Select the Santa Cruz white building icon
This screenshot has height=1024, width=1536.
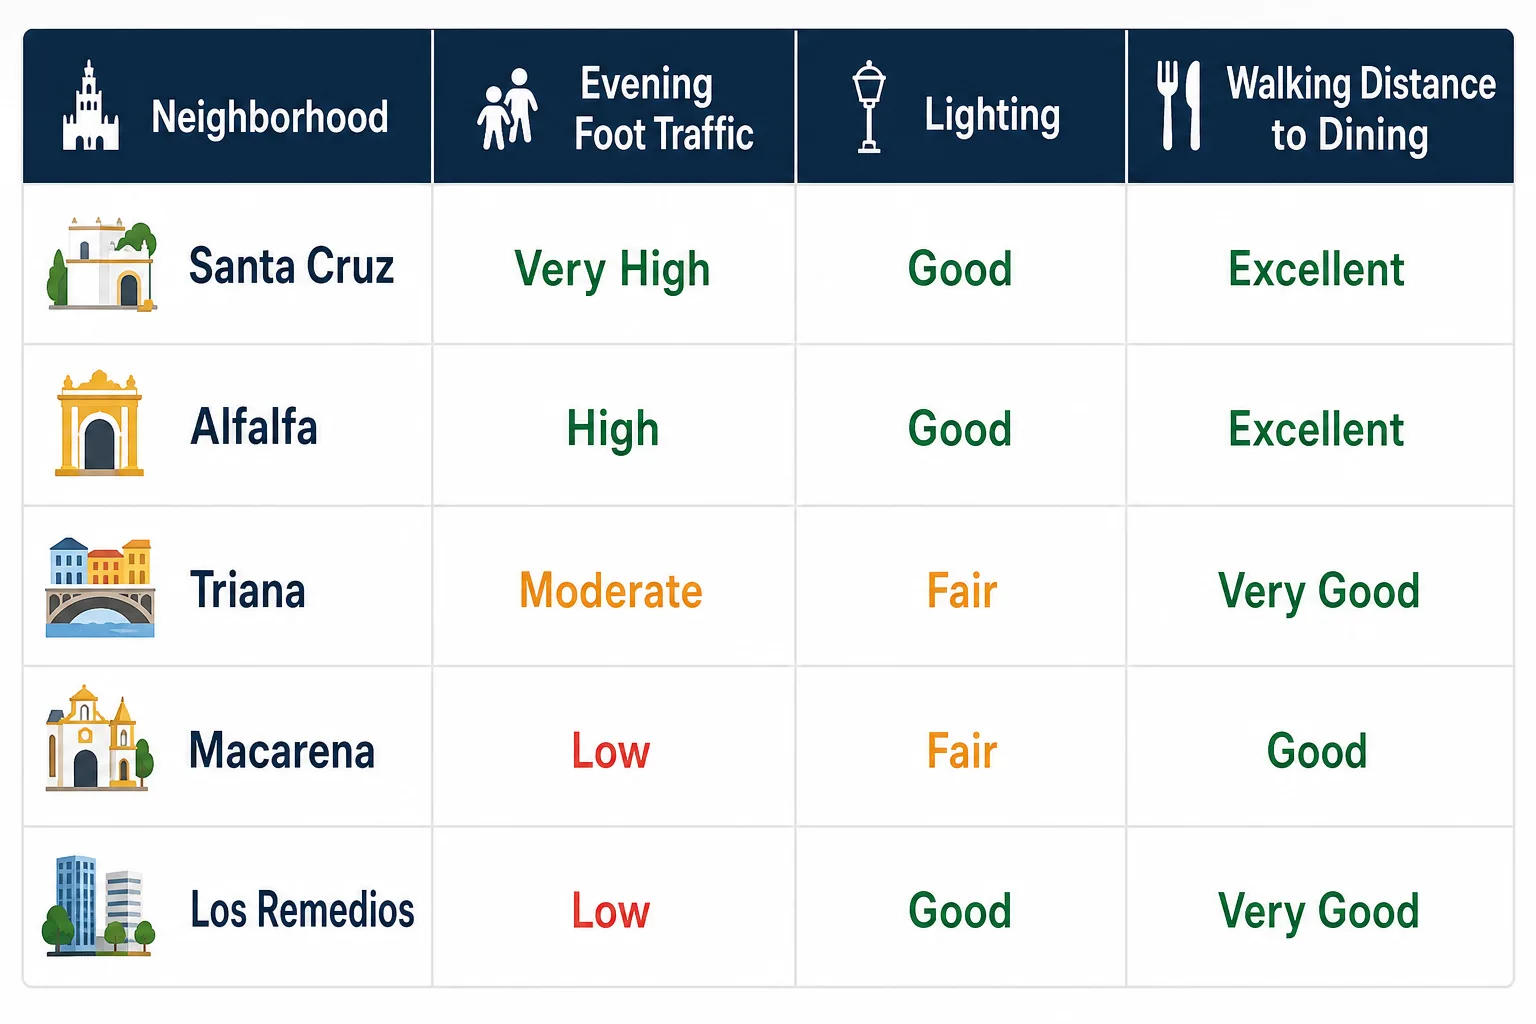tap(102, 264)
